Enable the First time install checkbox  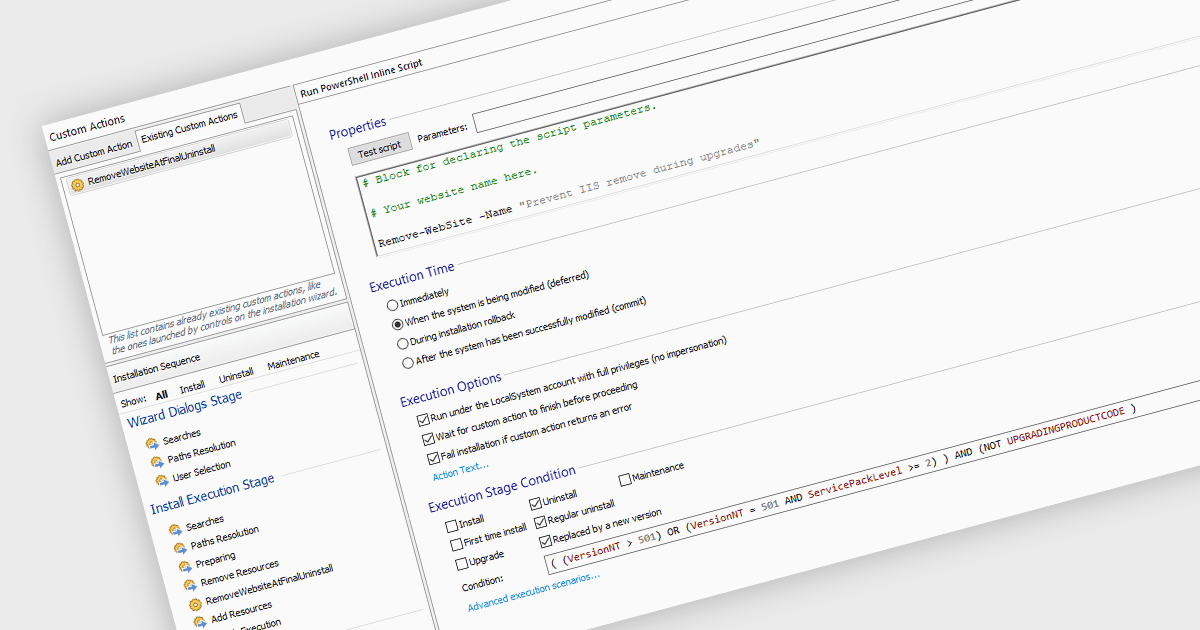point(456,544)
